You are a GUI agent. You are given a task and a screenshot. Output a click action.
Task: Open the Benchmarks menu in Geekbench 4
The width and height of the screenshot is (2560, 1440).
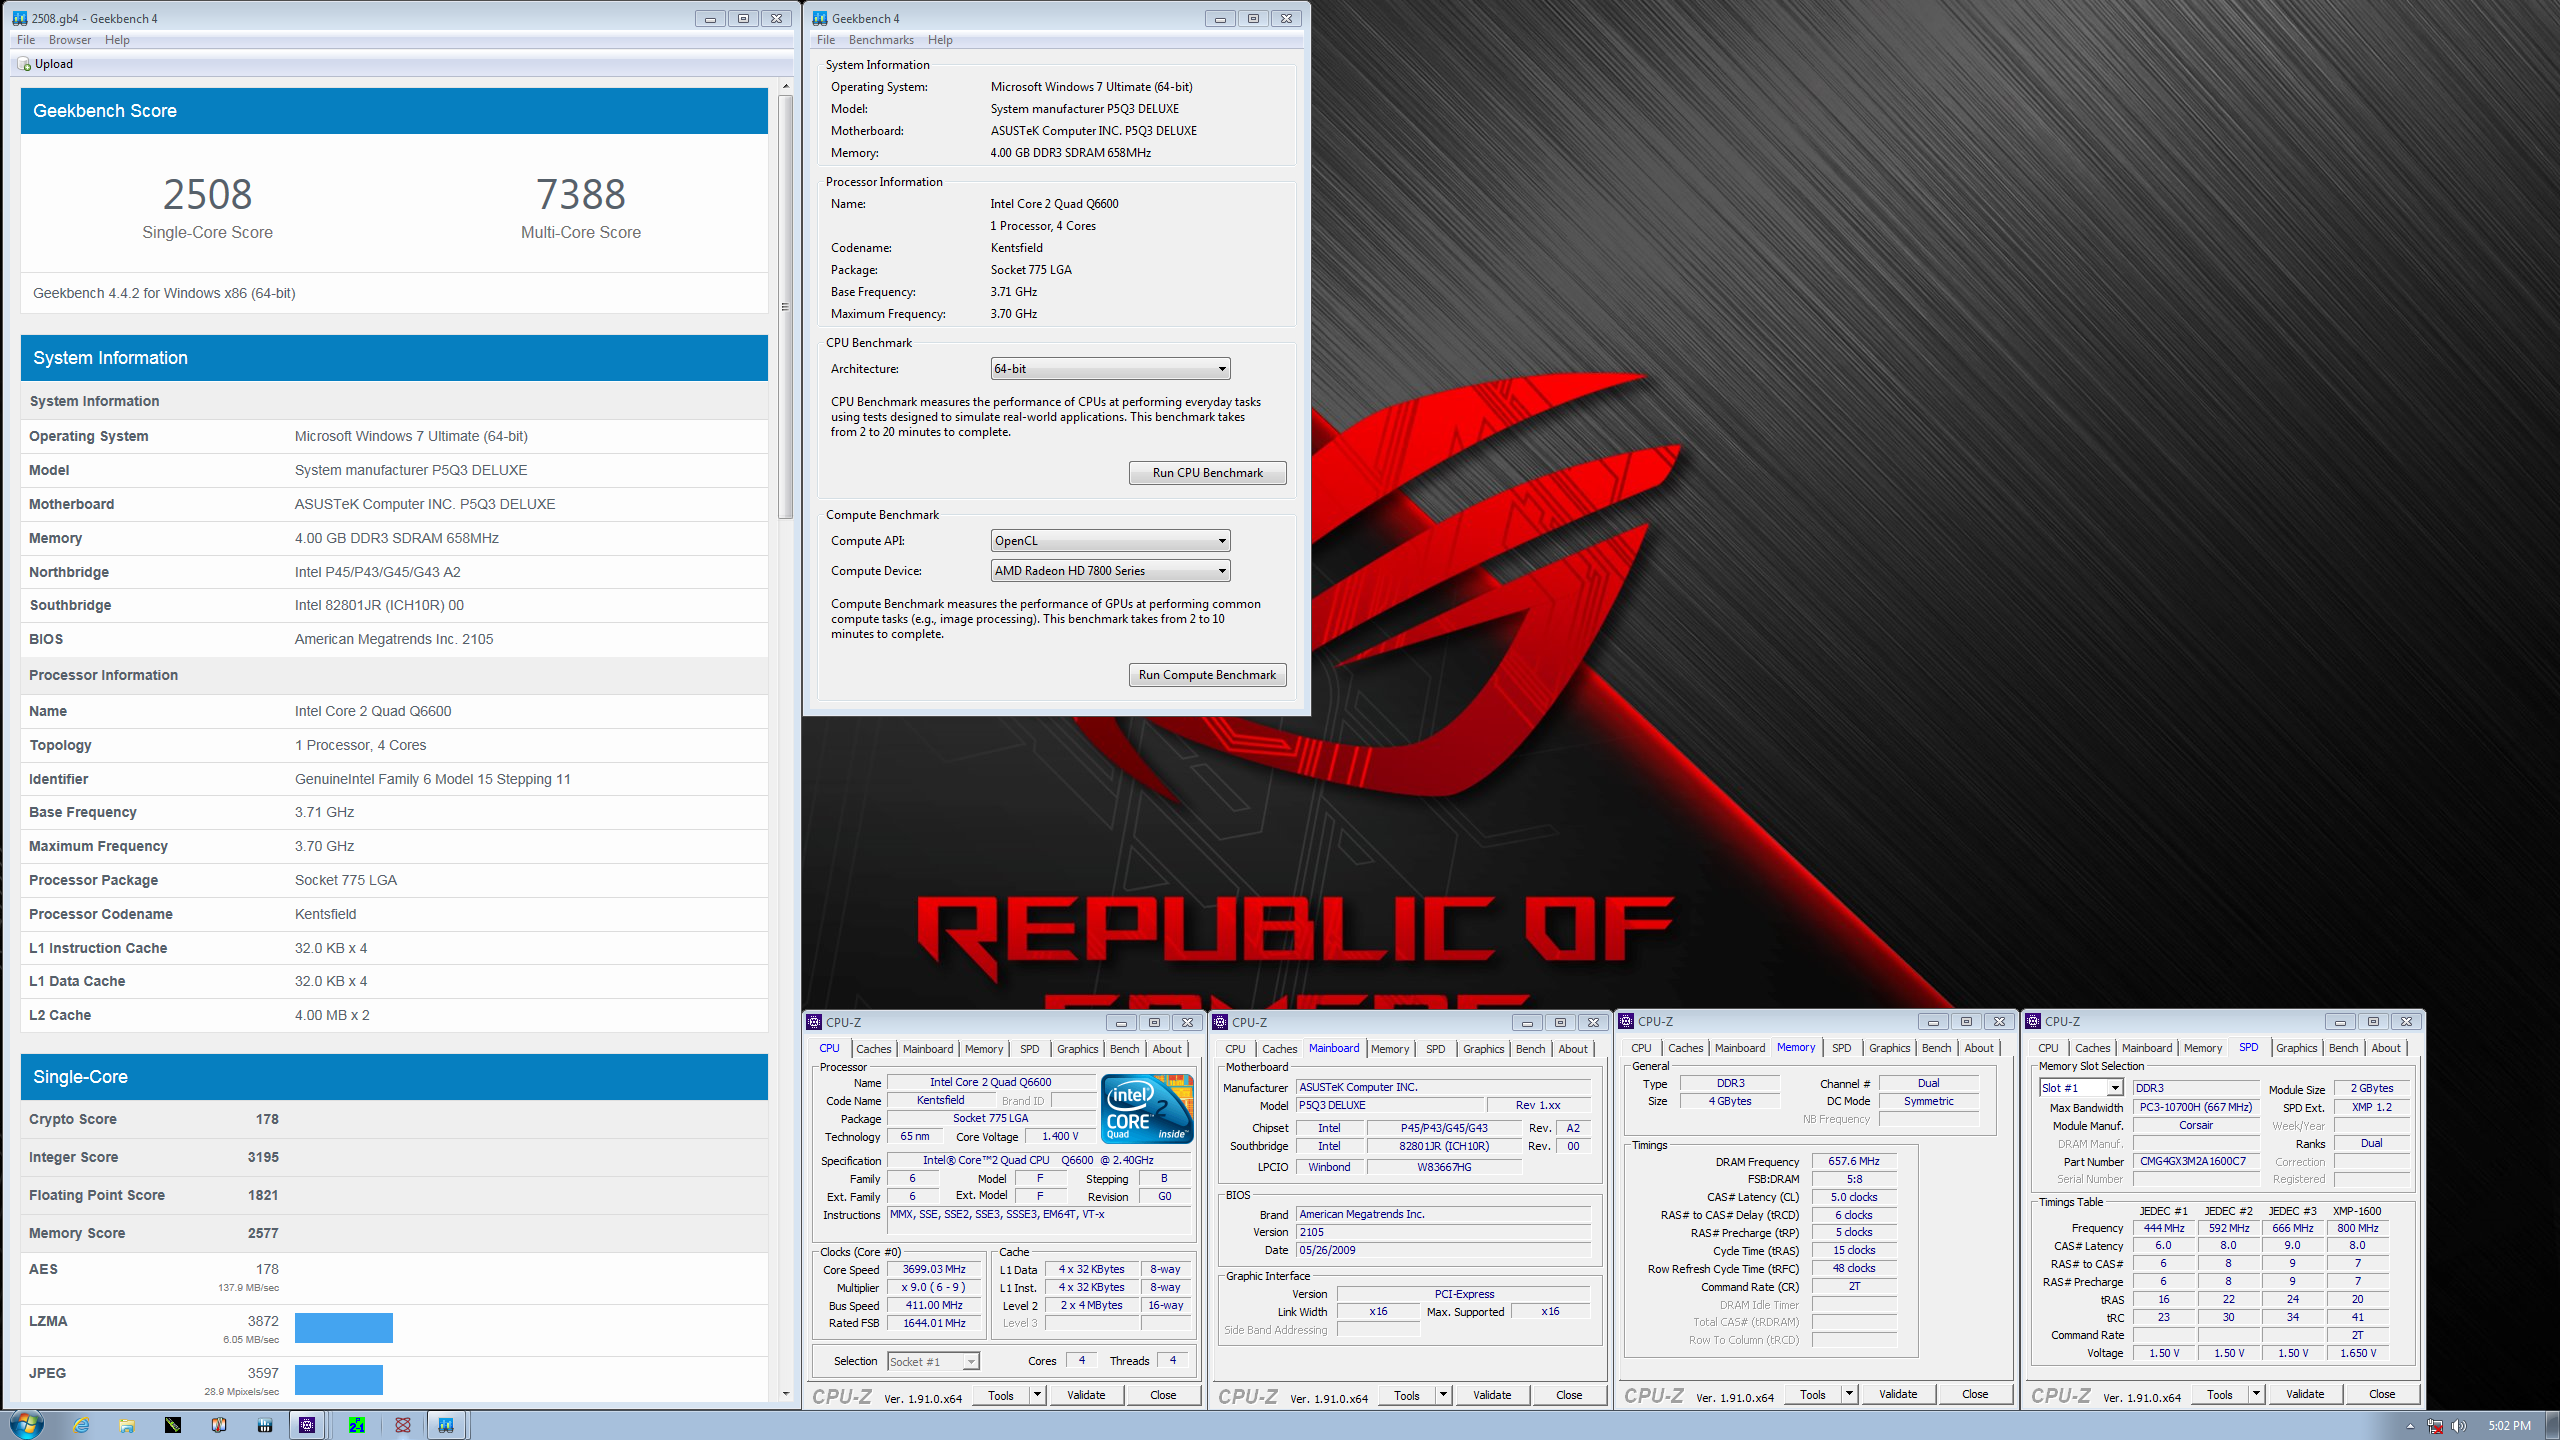pyautogui.click(x=881, y=40)
